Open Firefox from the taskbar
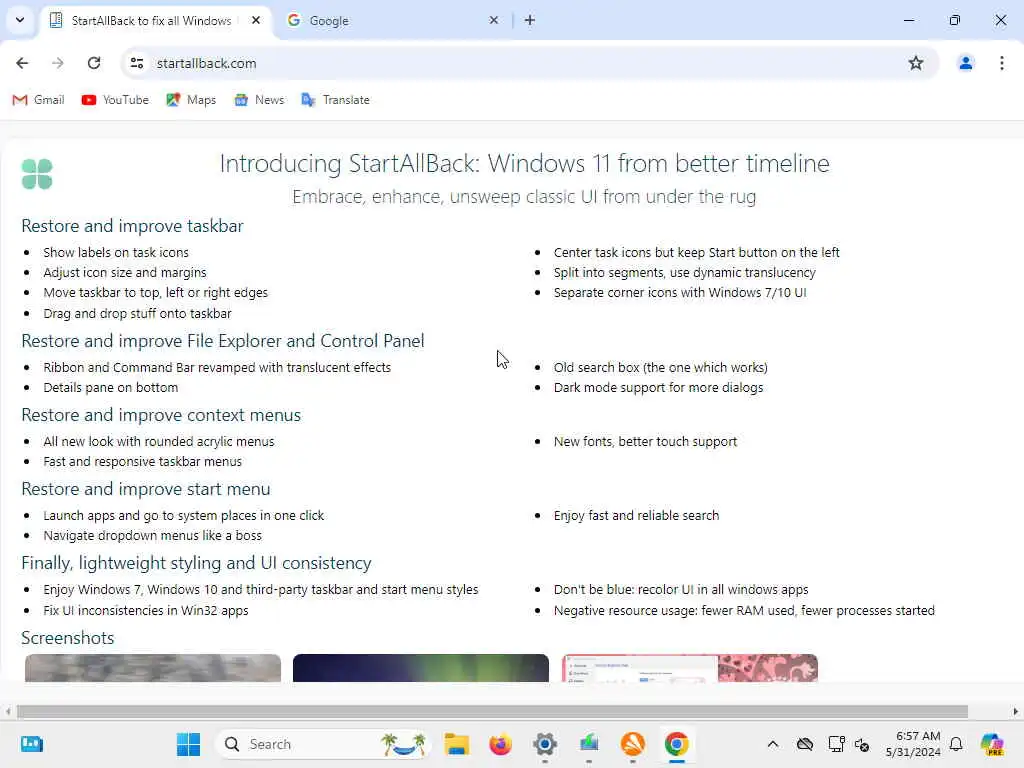Viewport: 1024px width, 768px height. pyautogui.click(x=500, y=744)
